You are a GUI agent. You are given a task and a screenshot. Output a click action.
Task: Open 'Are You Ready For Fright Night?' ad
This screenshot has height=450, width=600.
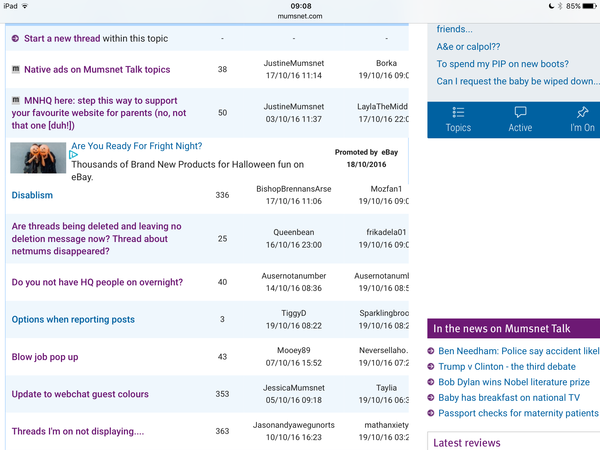click(x=137, y=146)
